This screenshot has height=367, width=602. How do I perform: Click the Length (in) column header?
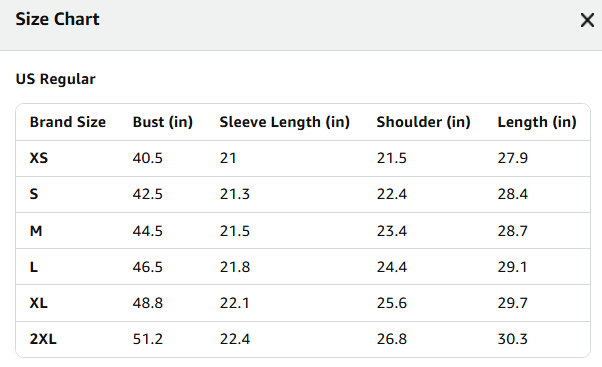(537, 122)
